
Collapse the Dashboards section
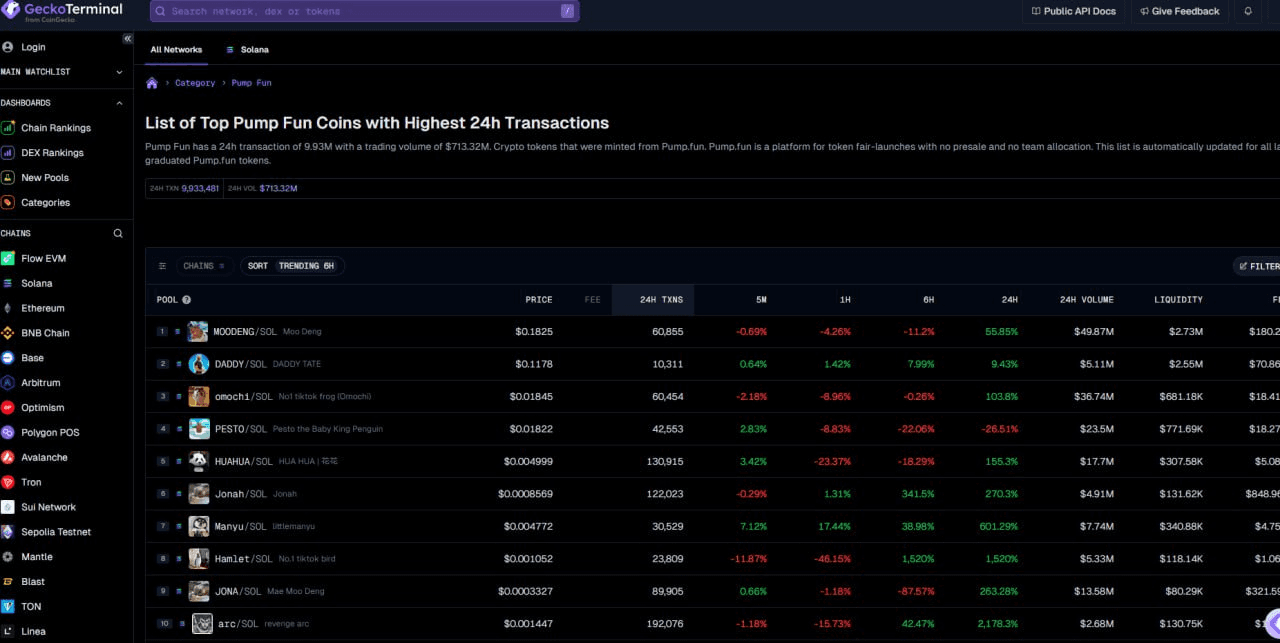119,103
